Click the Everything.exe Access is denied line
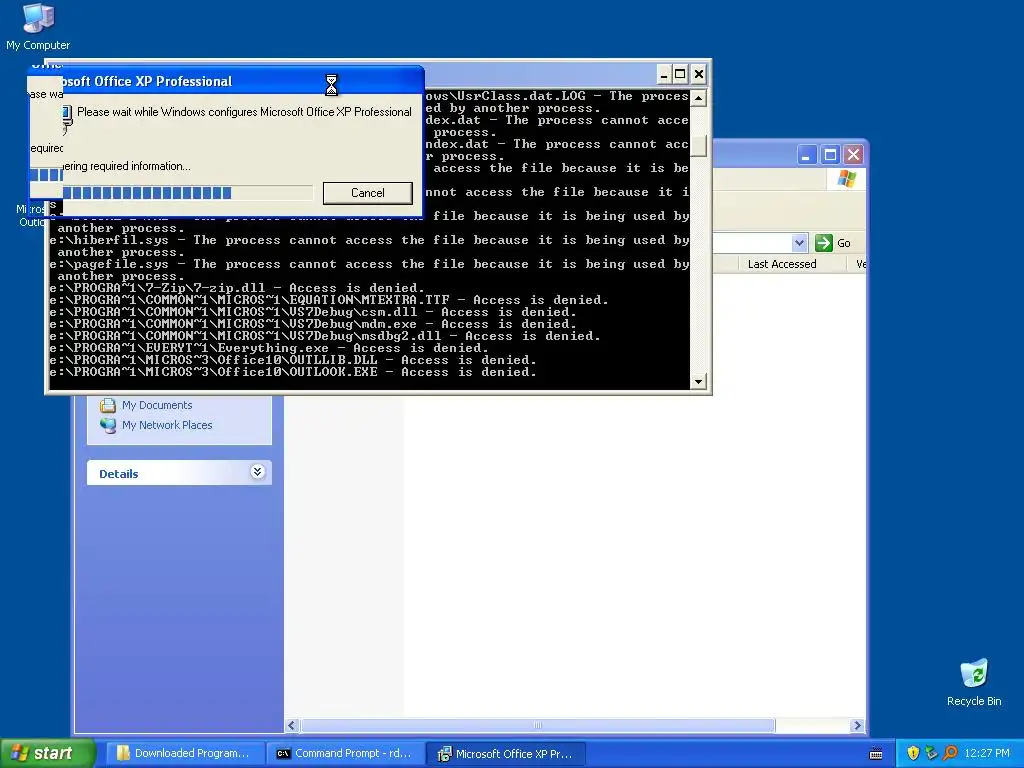This screenshot has width=1024, height=768. pos(269,348)
